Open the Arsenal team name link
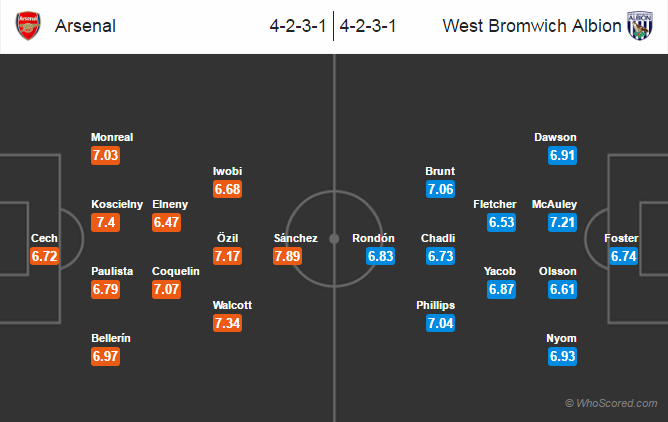 [85, 26]
